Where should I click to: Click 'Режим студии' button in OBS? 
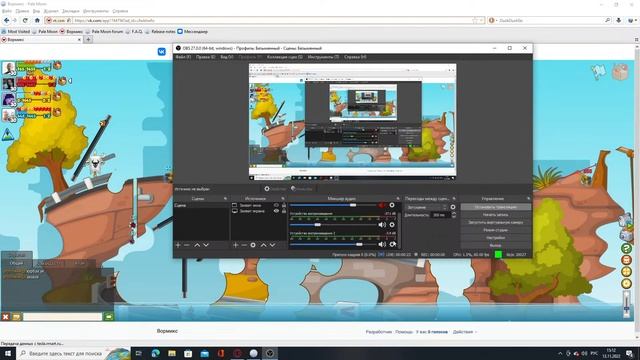(x=496, y=230)
